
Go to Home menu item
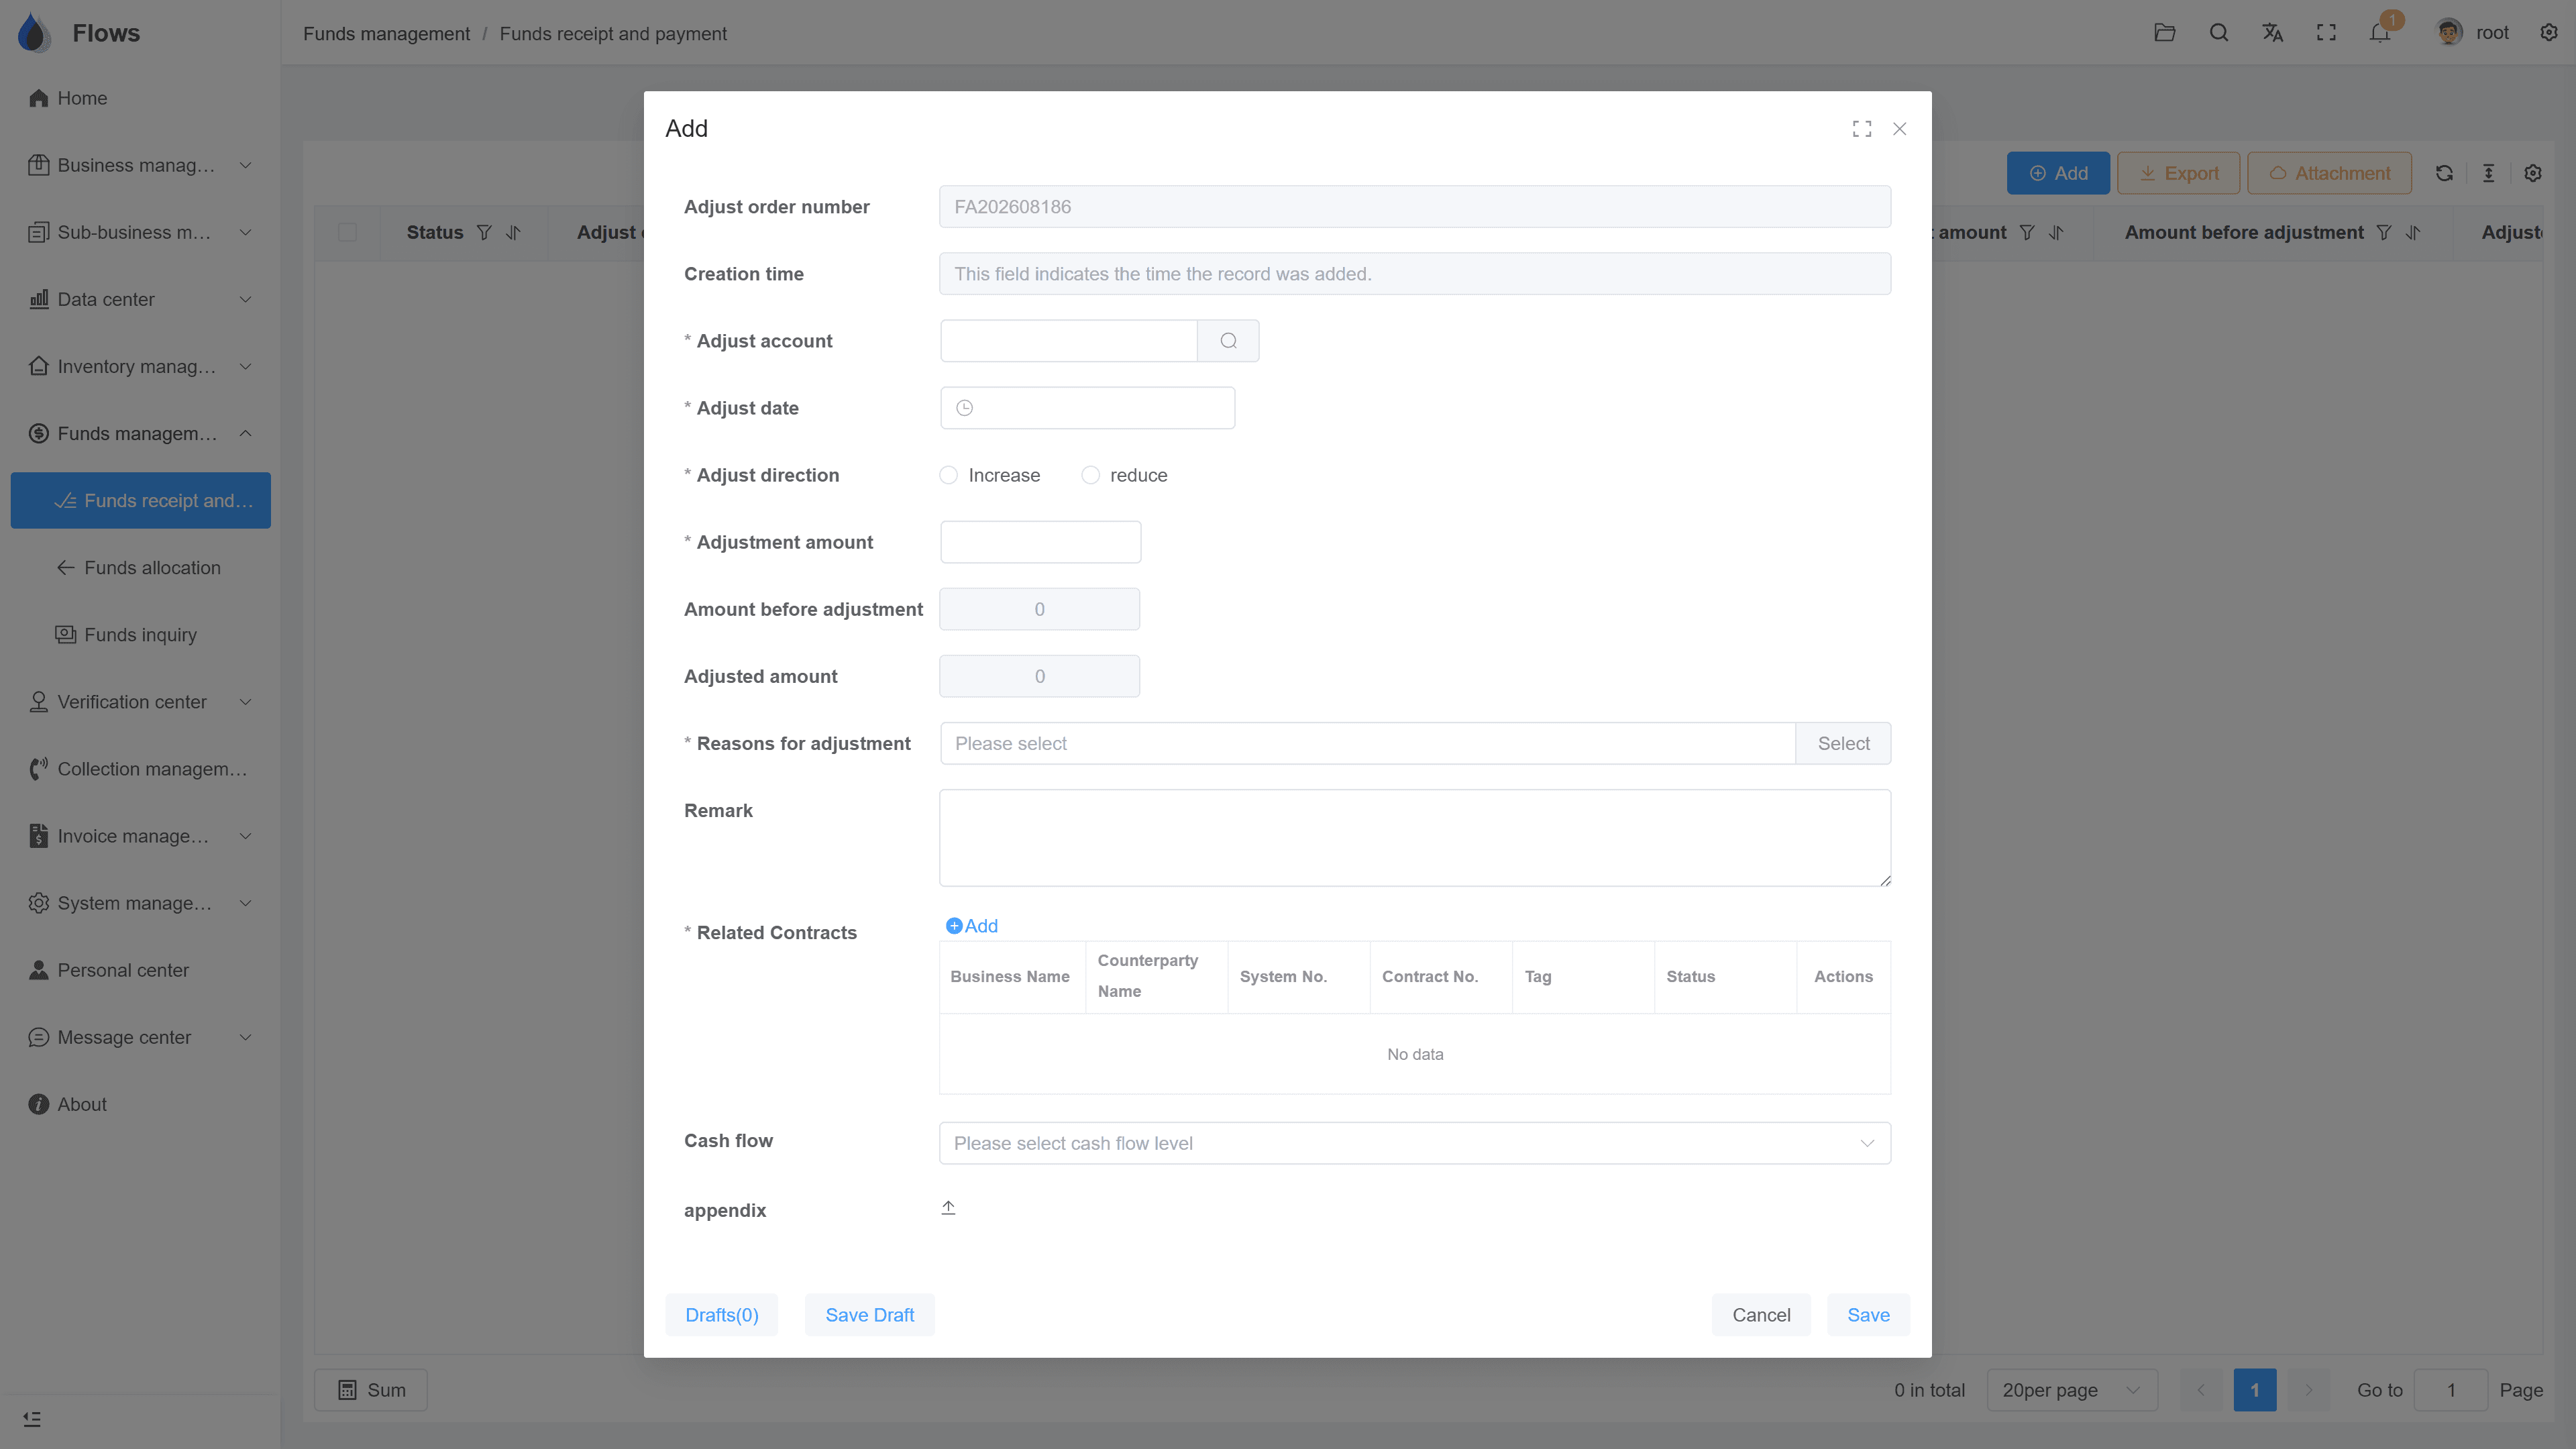pos(140,98)
